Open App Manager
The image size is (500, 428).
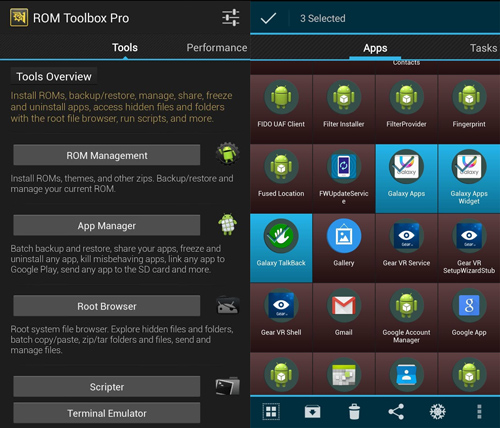coord(107,225)
